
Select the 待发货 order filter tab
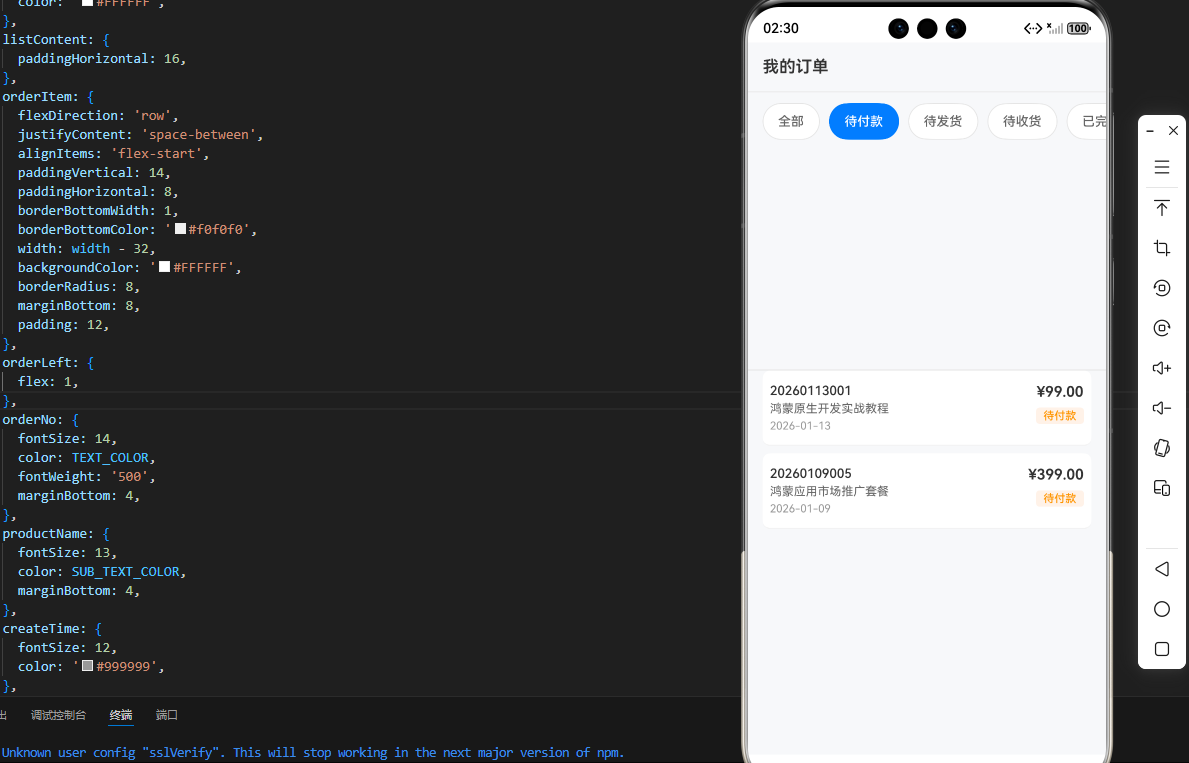(943, 121)
